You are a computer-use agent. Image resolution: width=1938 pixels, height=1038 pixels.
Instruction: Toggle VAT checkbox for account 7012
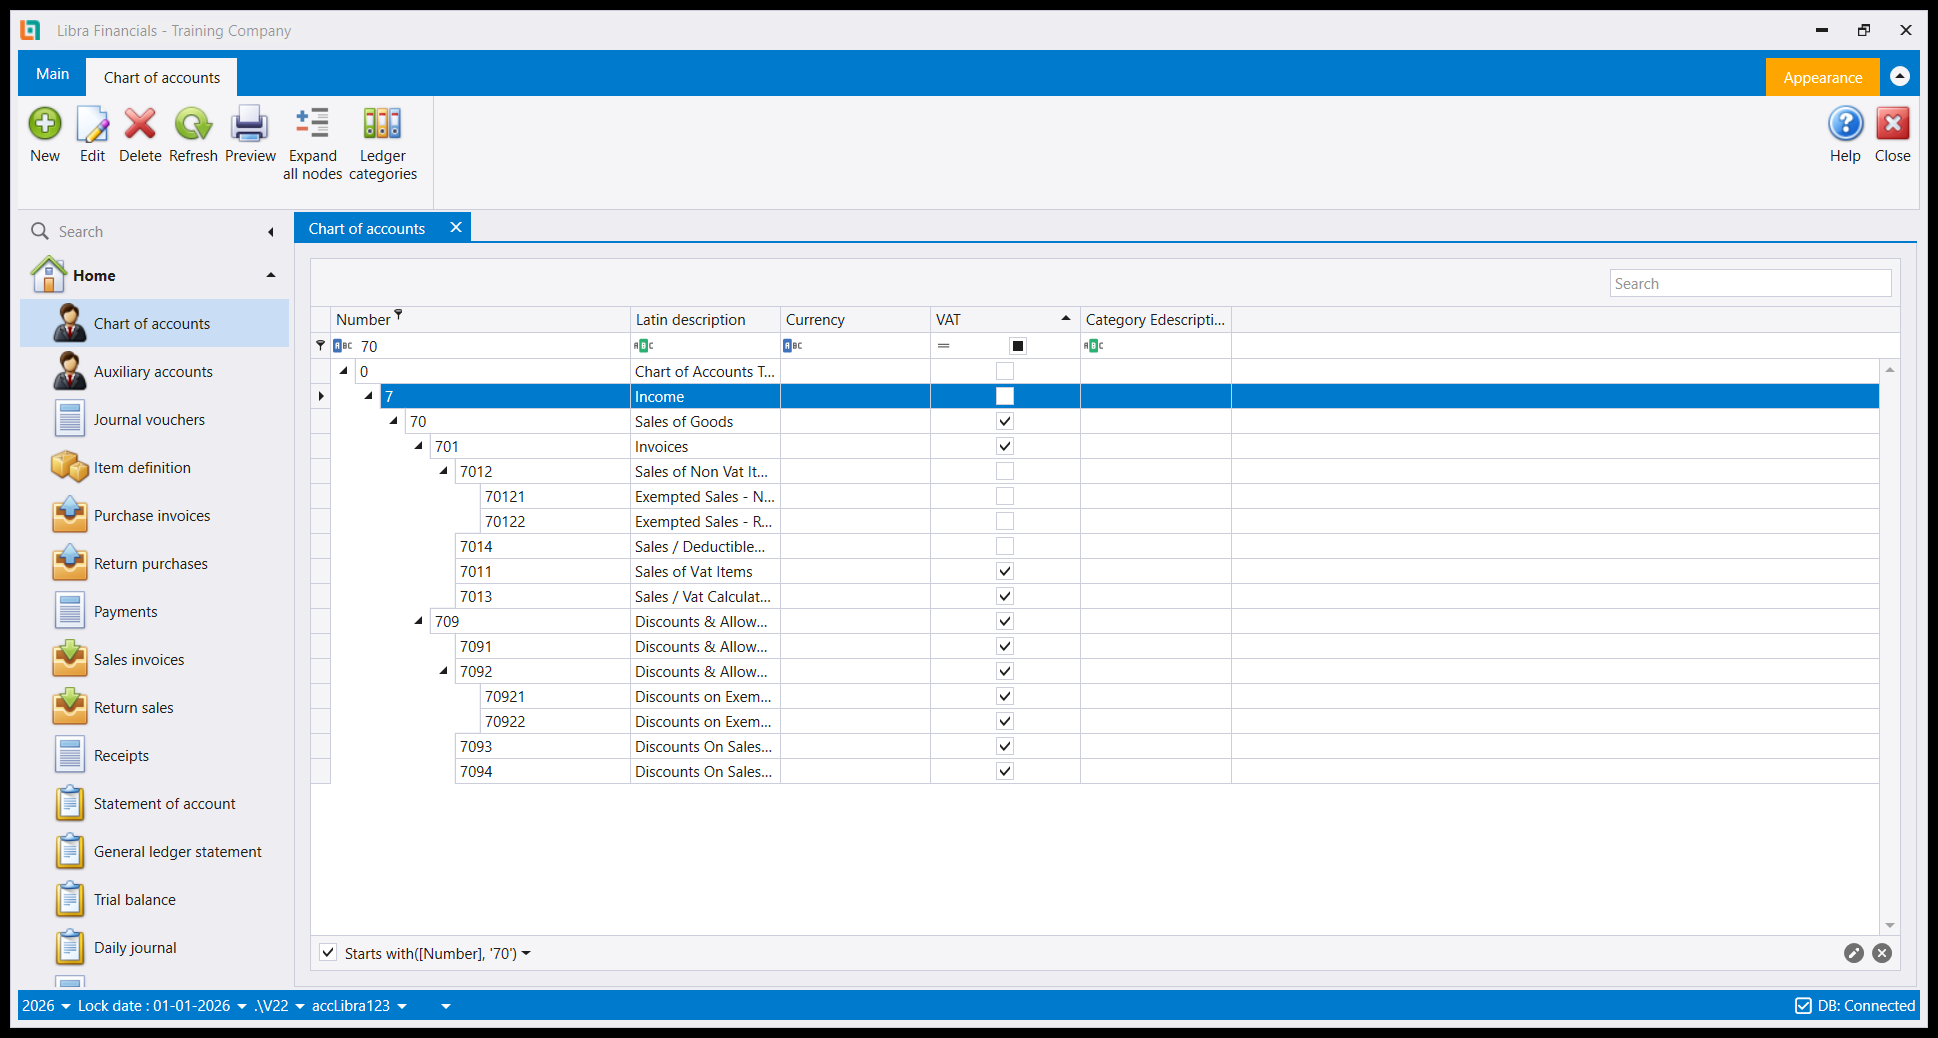(1005, 471)
